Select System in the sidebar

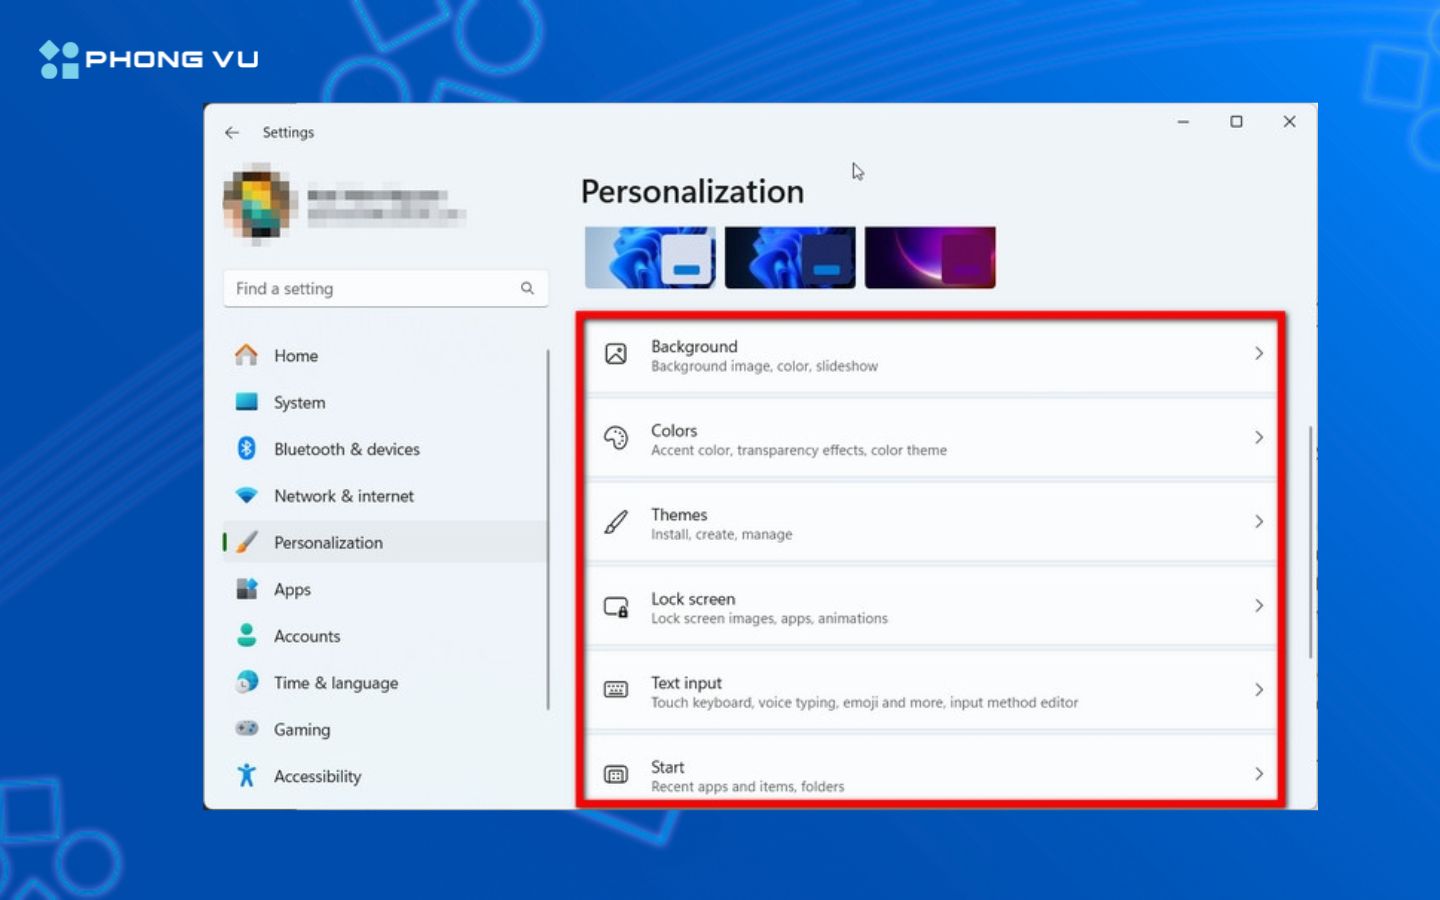298,402
